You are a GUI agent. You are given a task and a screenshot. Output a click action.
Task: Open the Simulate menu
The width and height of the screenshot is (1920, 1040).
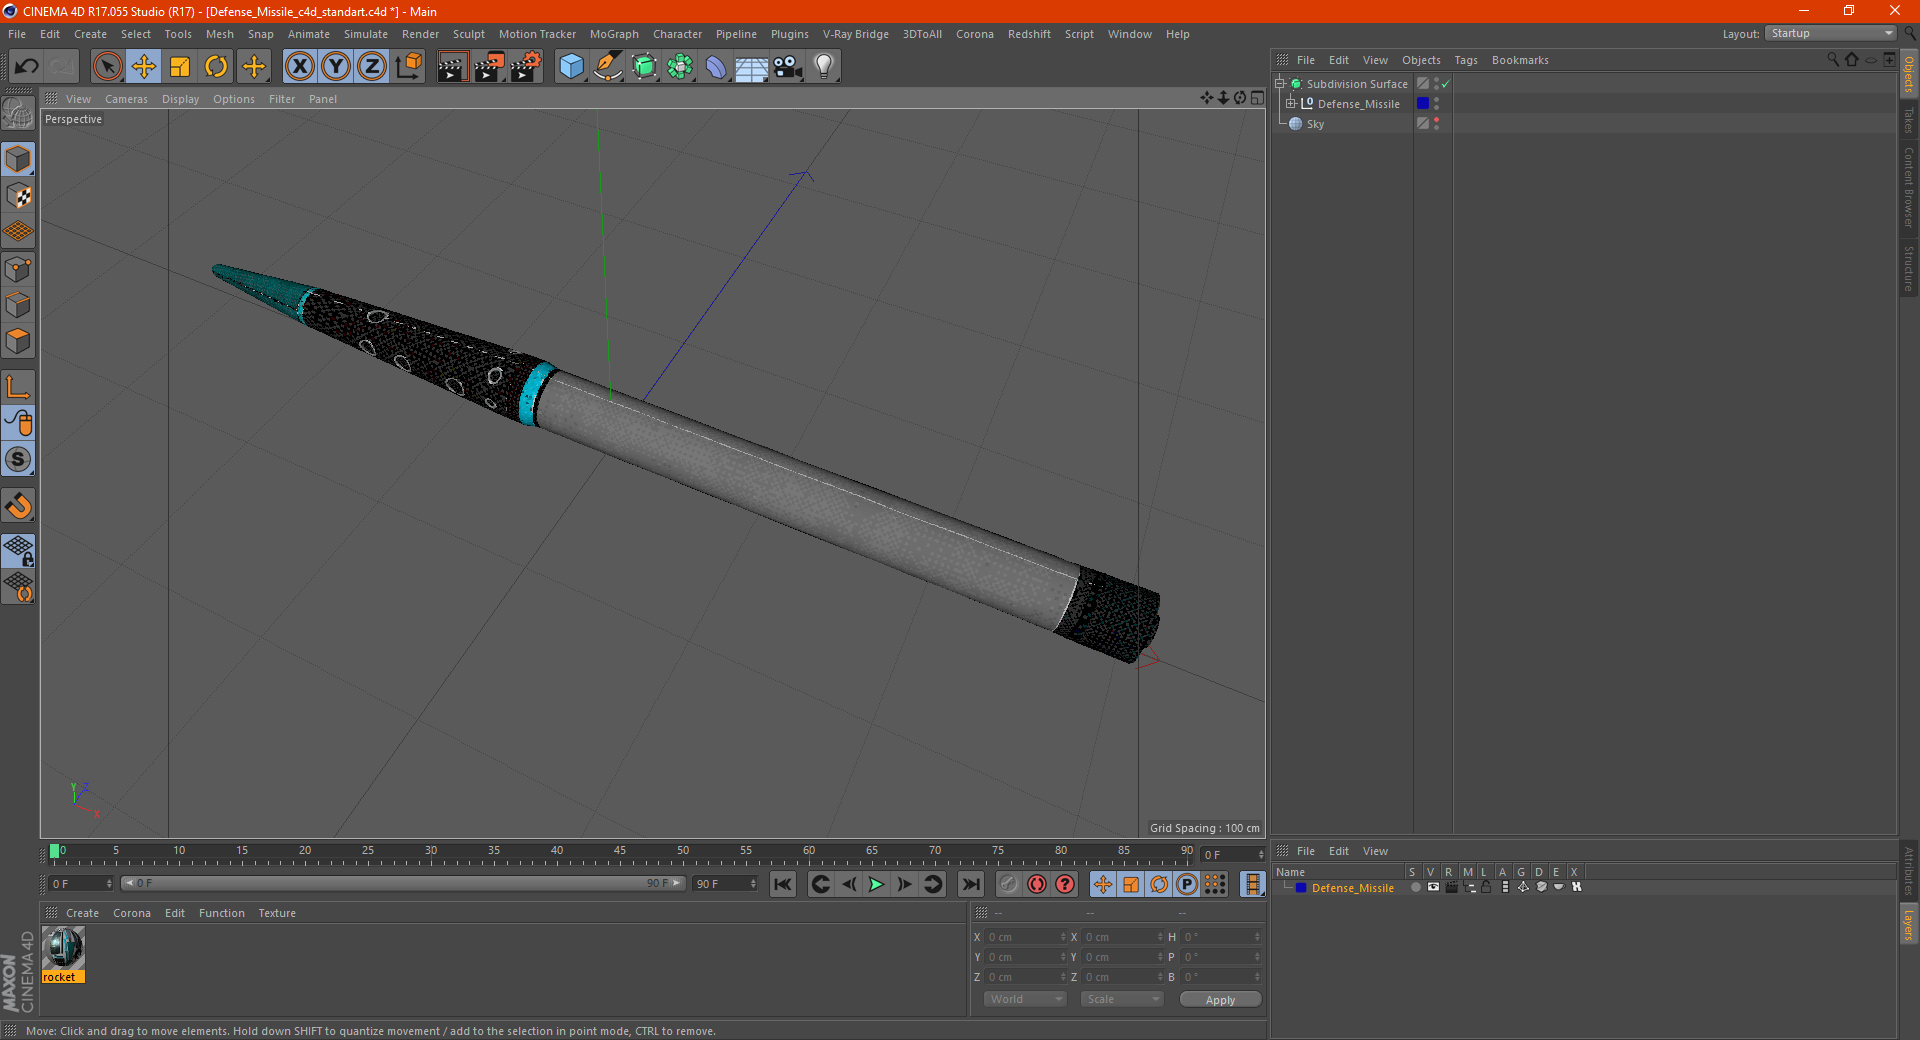(x=366, y=34)
